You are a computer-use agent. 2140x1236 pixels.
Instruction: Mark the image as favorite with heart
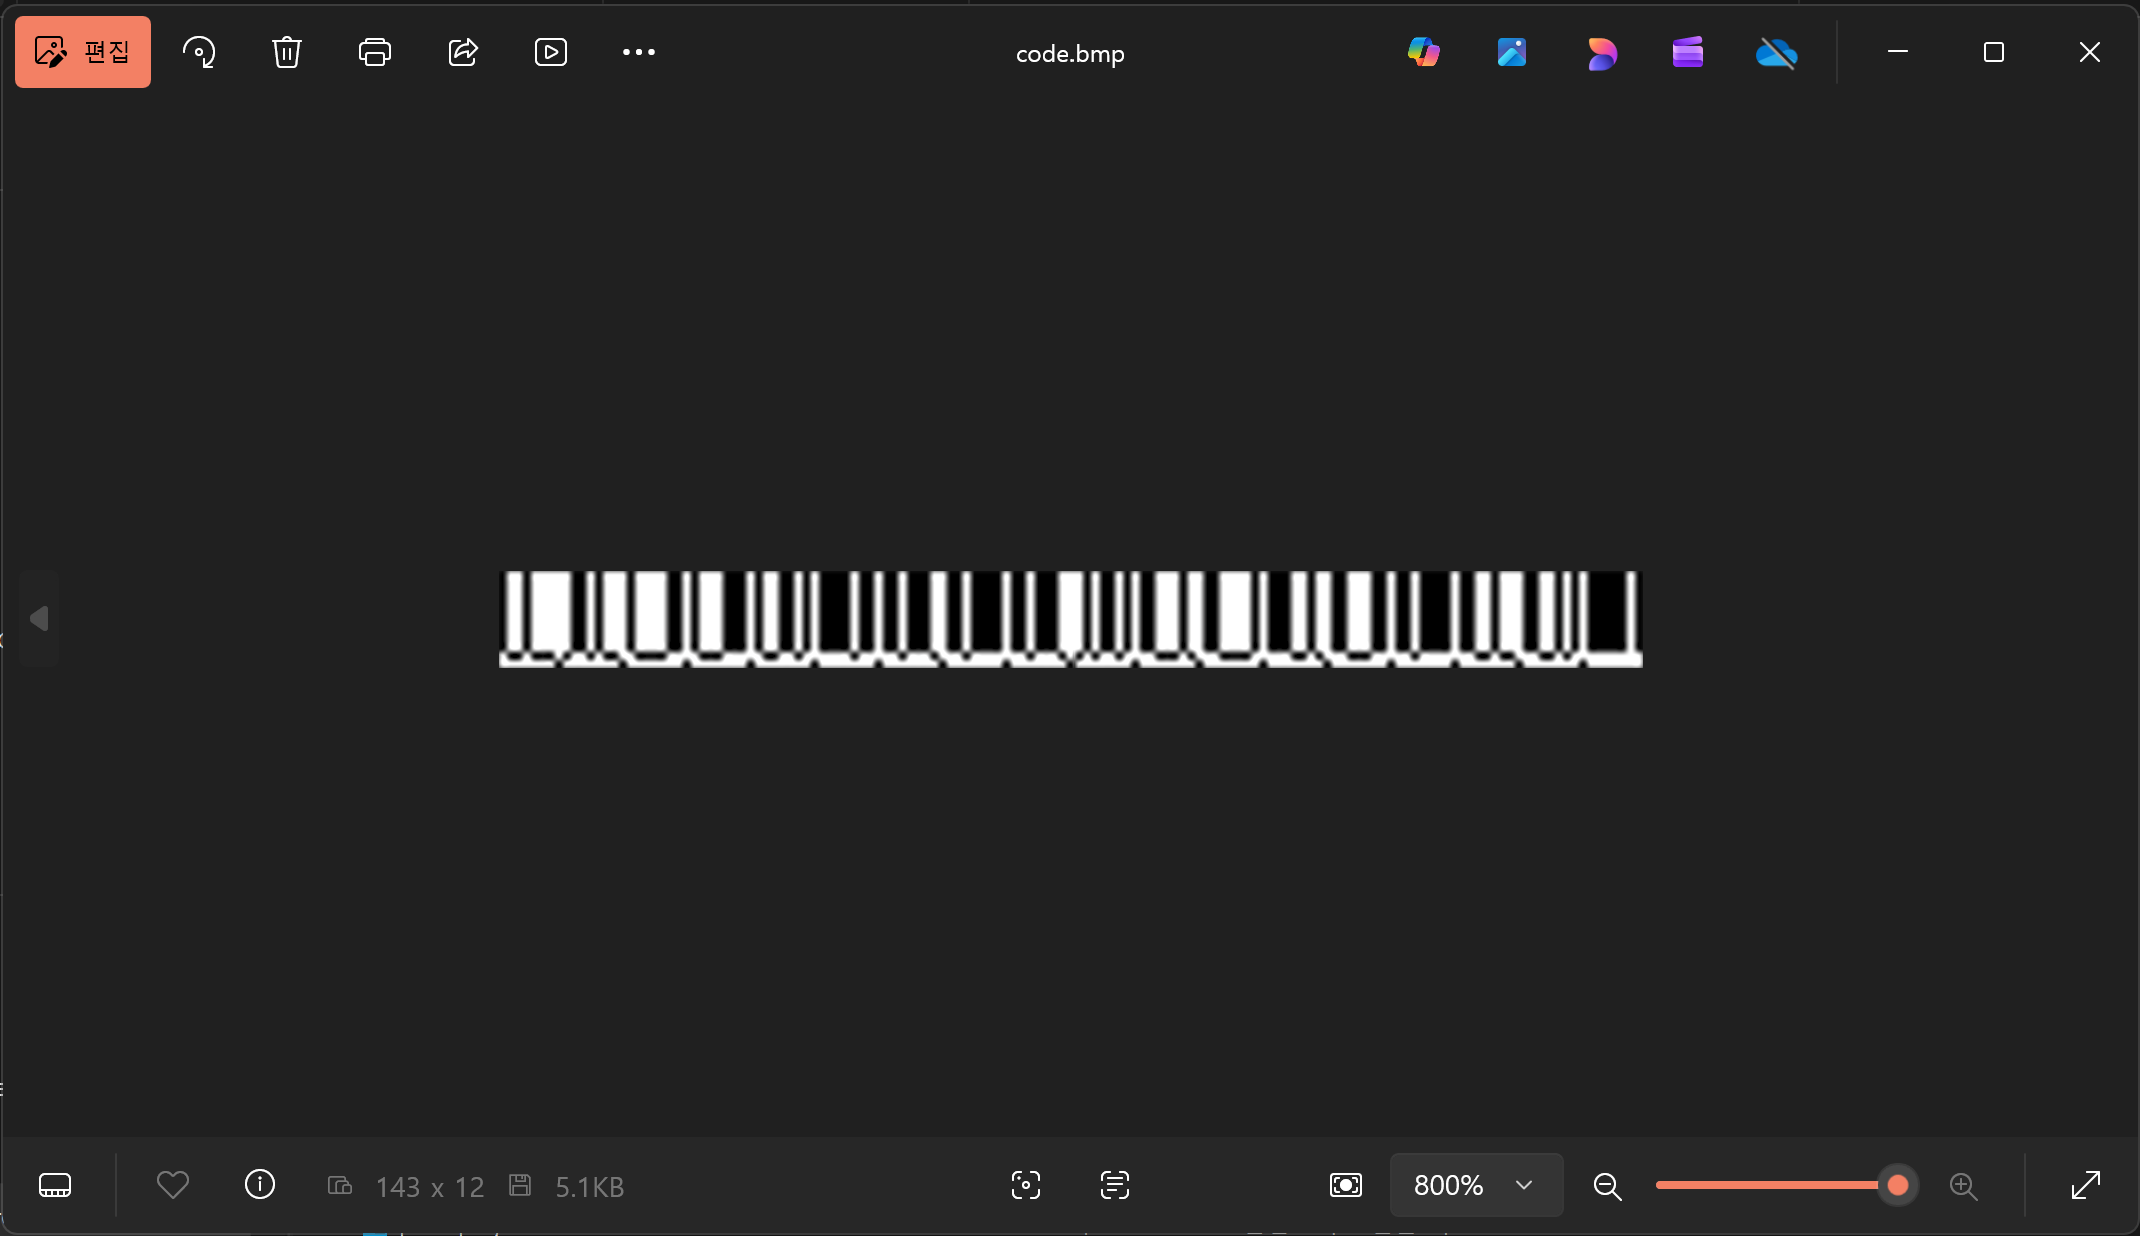173,1185
